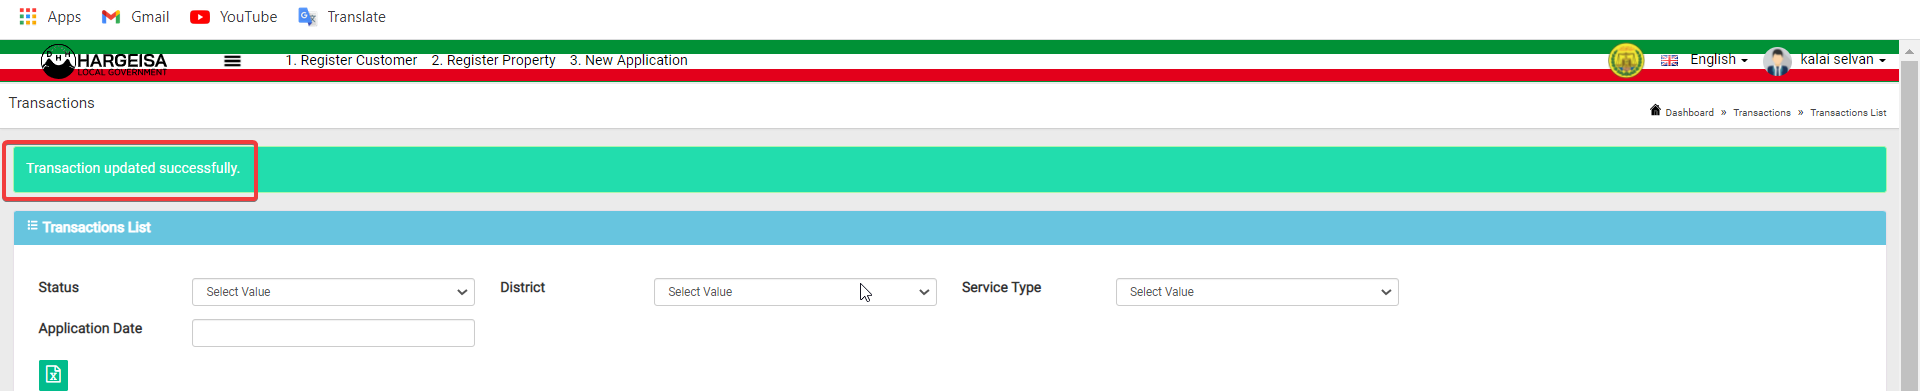Screen dimensions: 1920x391
Task: Go to 2. Register Property
Action: pyautogui.click(x=493, y=60)
